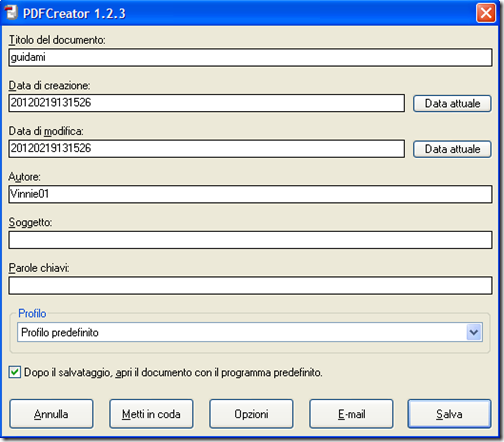Uncheck open document after saving checkbox
Image resolution: width=504 pixels, height=442 pixels.
[x=15, y=372]
